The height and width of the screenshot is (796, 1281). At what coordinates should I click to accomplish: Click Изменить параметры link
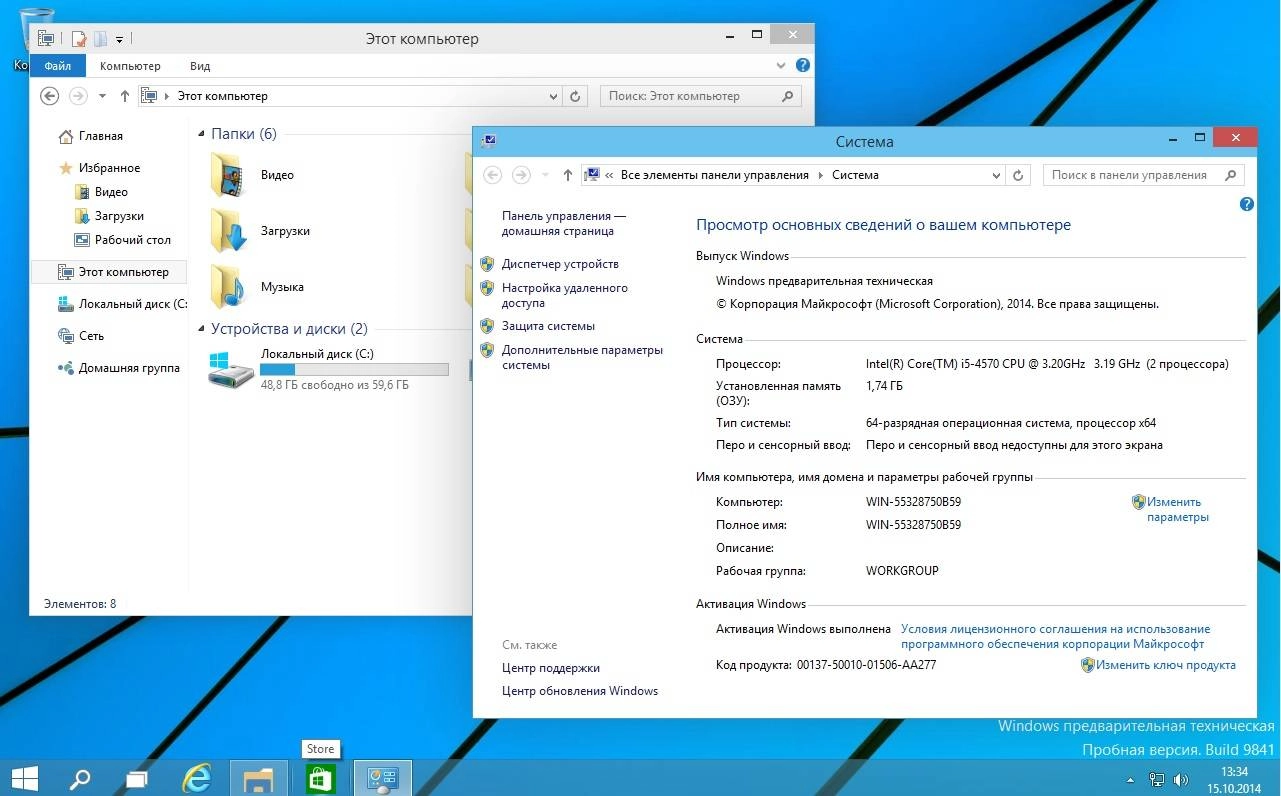pyautogui.click(x=1178, y=510)
